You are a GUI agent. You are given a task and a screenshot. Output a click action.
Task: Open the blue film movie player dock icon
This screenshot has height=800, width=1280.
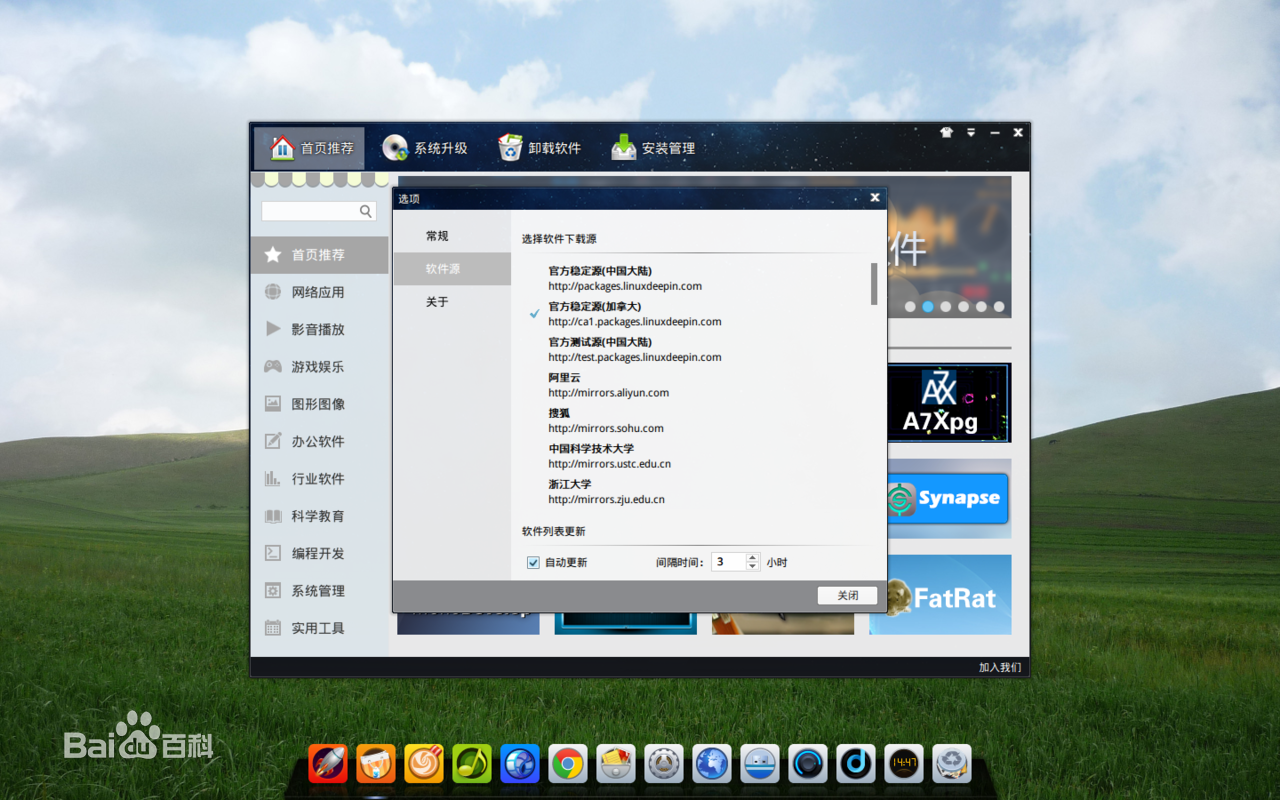[520, 764]
